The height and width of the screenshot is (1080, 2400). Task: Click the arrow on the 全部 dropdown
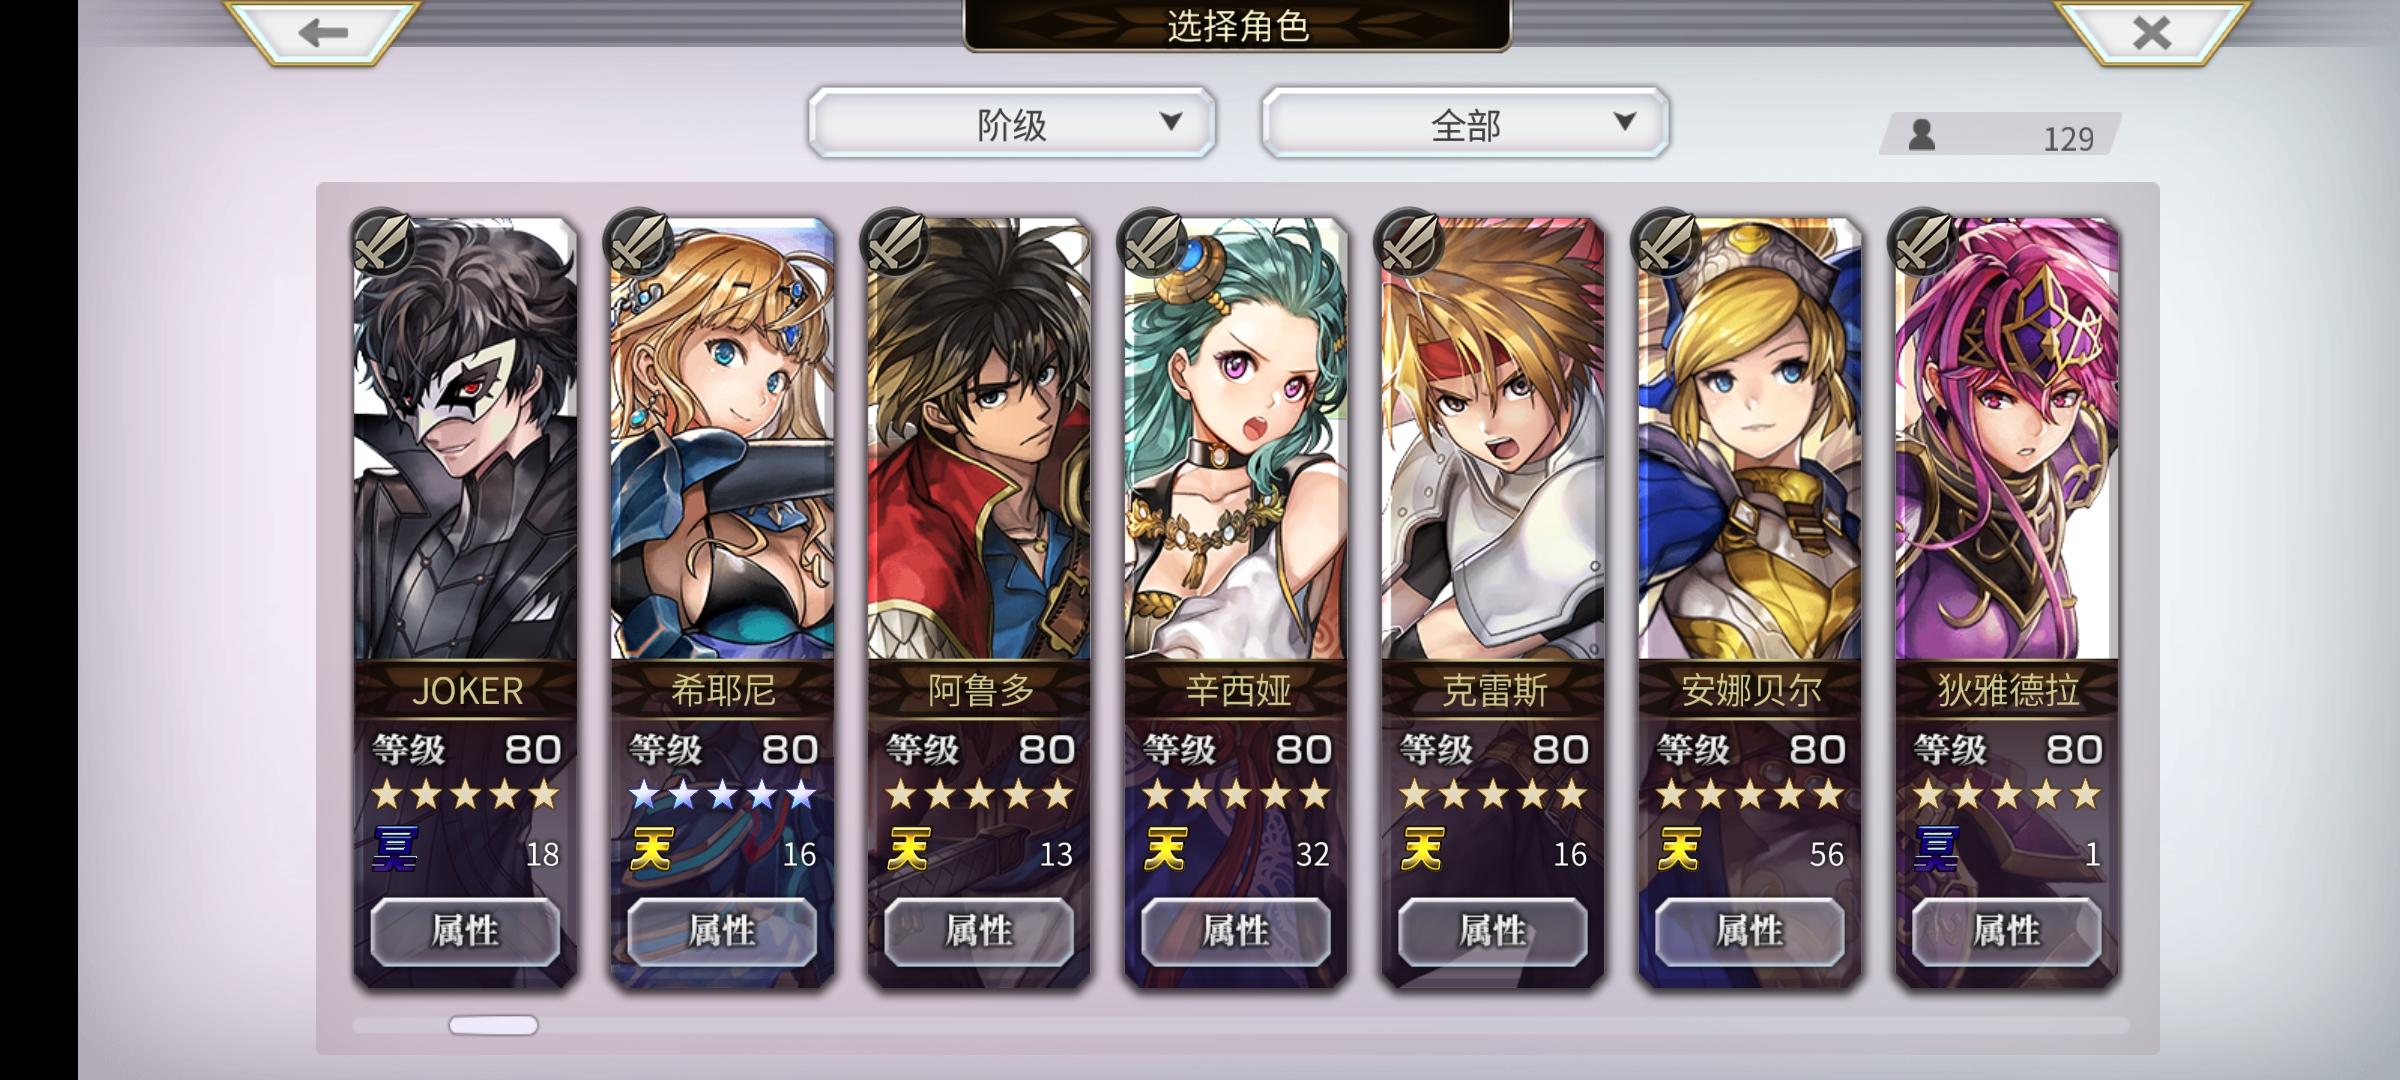click(x=1625, y=122)
